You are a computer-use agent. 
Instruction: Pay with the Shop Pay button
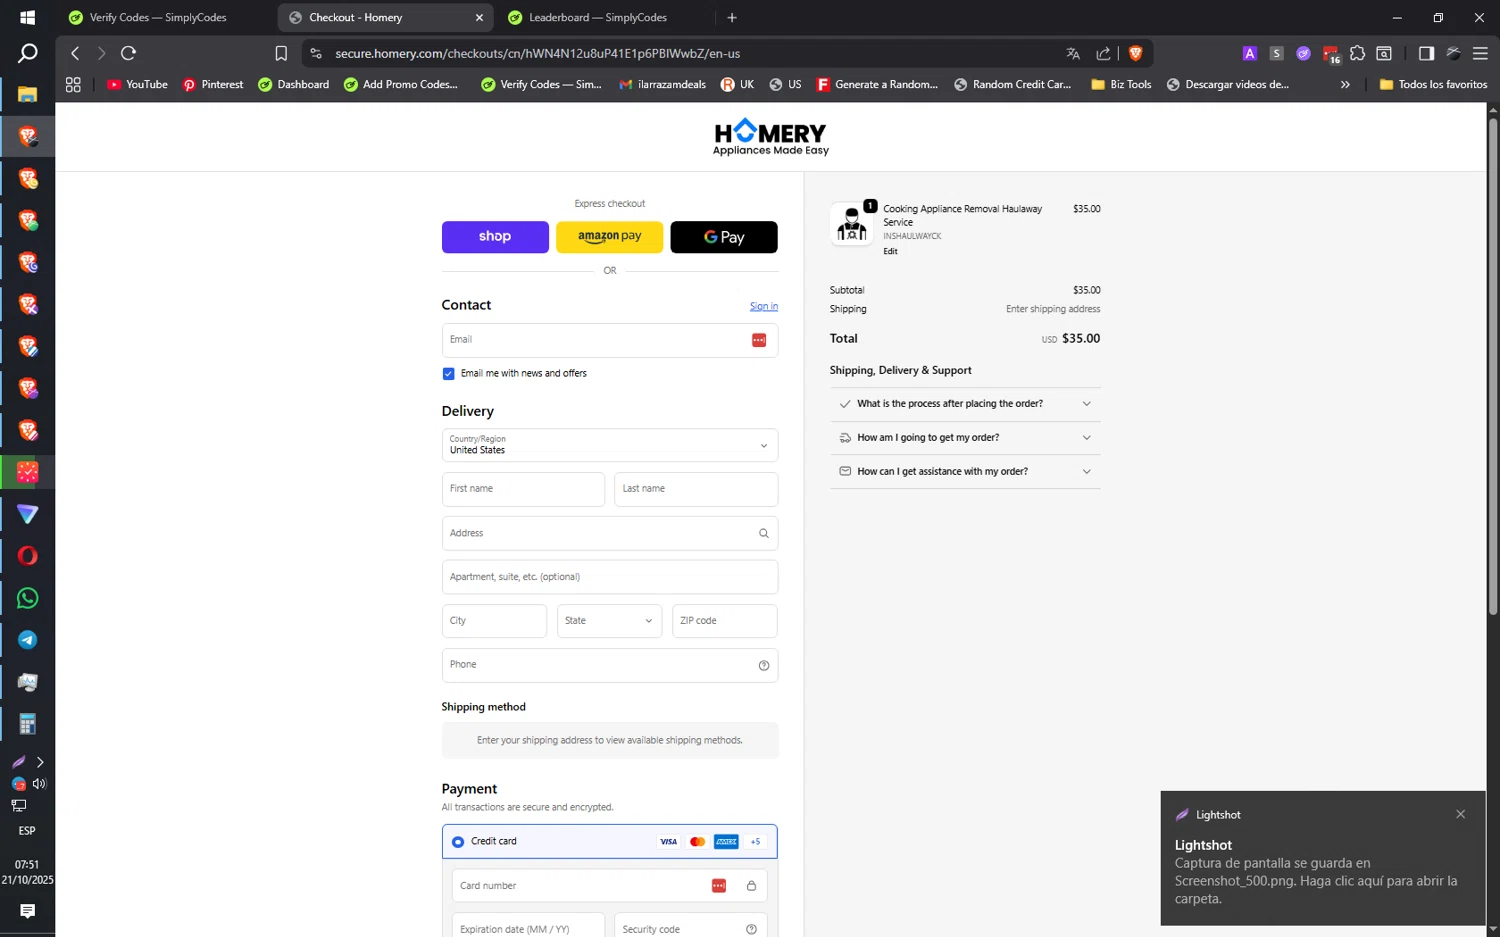coord(495,237)
